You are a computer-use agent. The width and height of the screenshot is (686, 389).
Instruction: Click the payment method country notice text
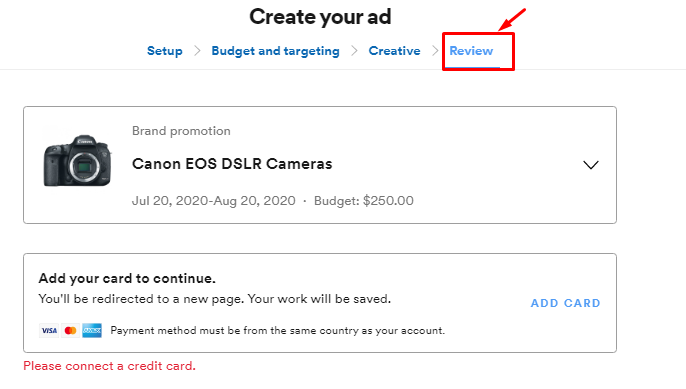(277, 330)
